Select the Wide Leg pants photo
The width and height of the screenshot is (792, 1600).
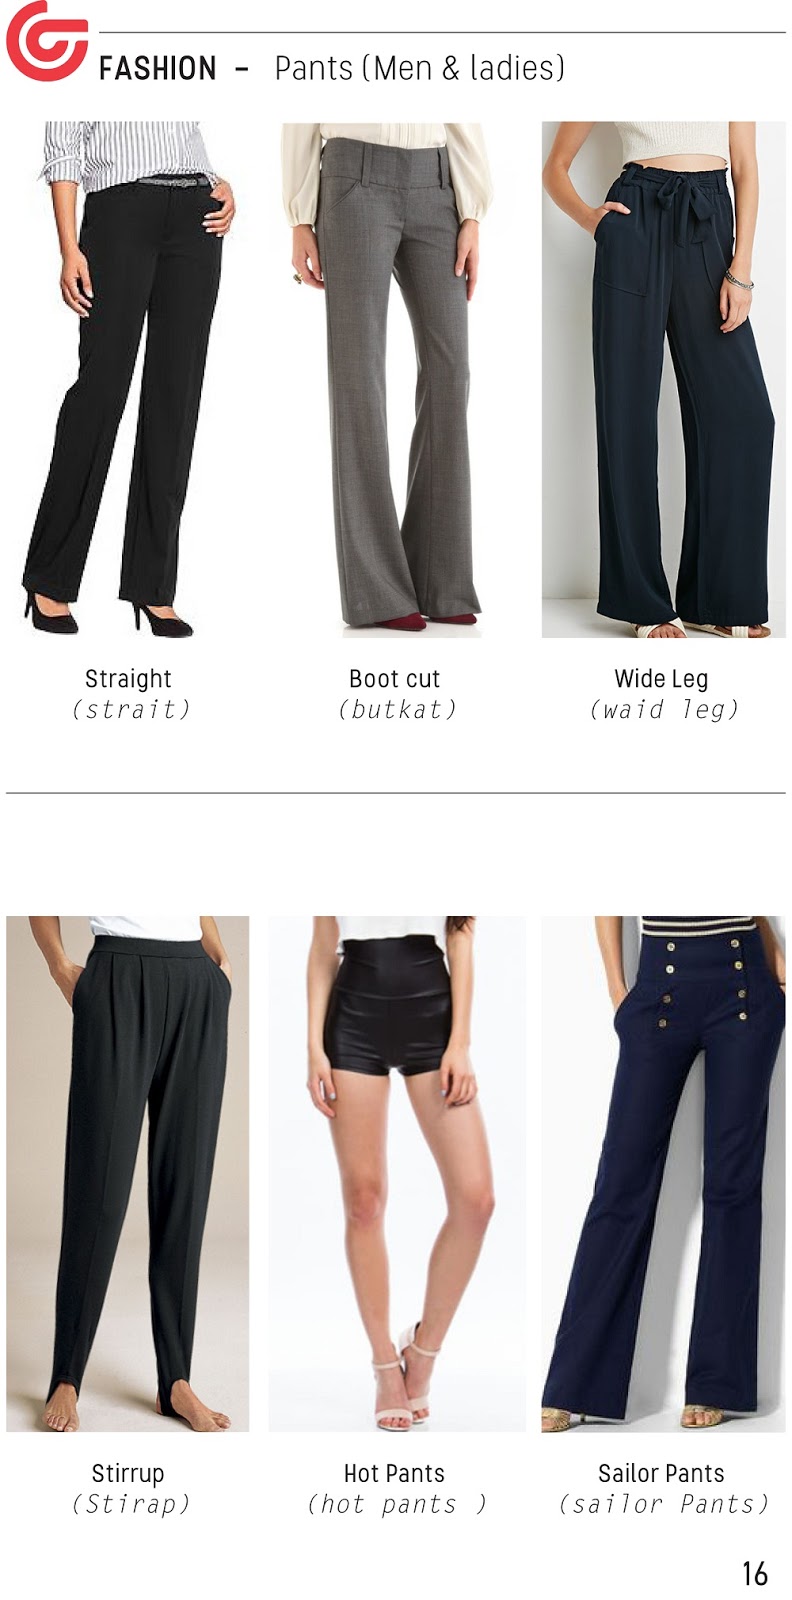(x=663, y=379)
